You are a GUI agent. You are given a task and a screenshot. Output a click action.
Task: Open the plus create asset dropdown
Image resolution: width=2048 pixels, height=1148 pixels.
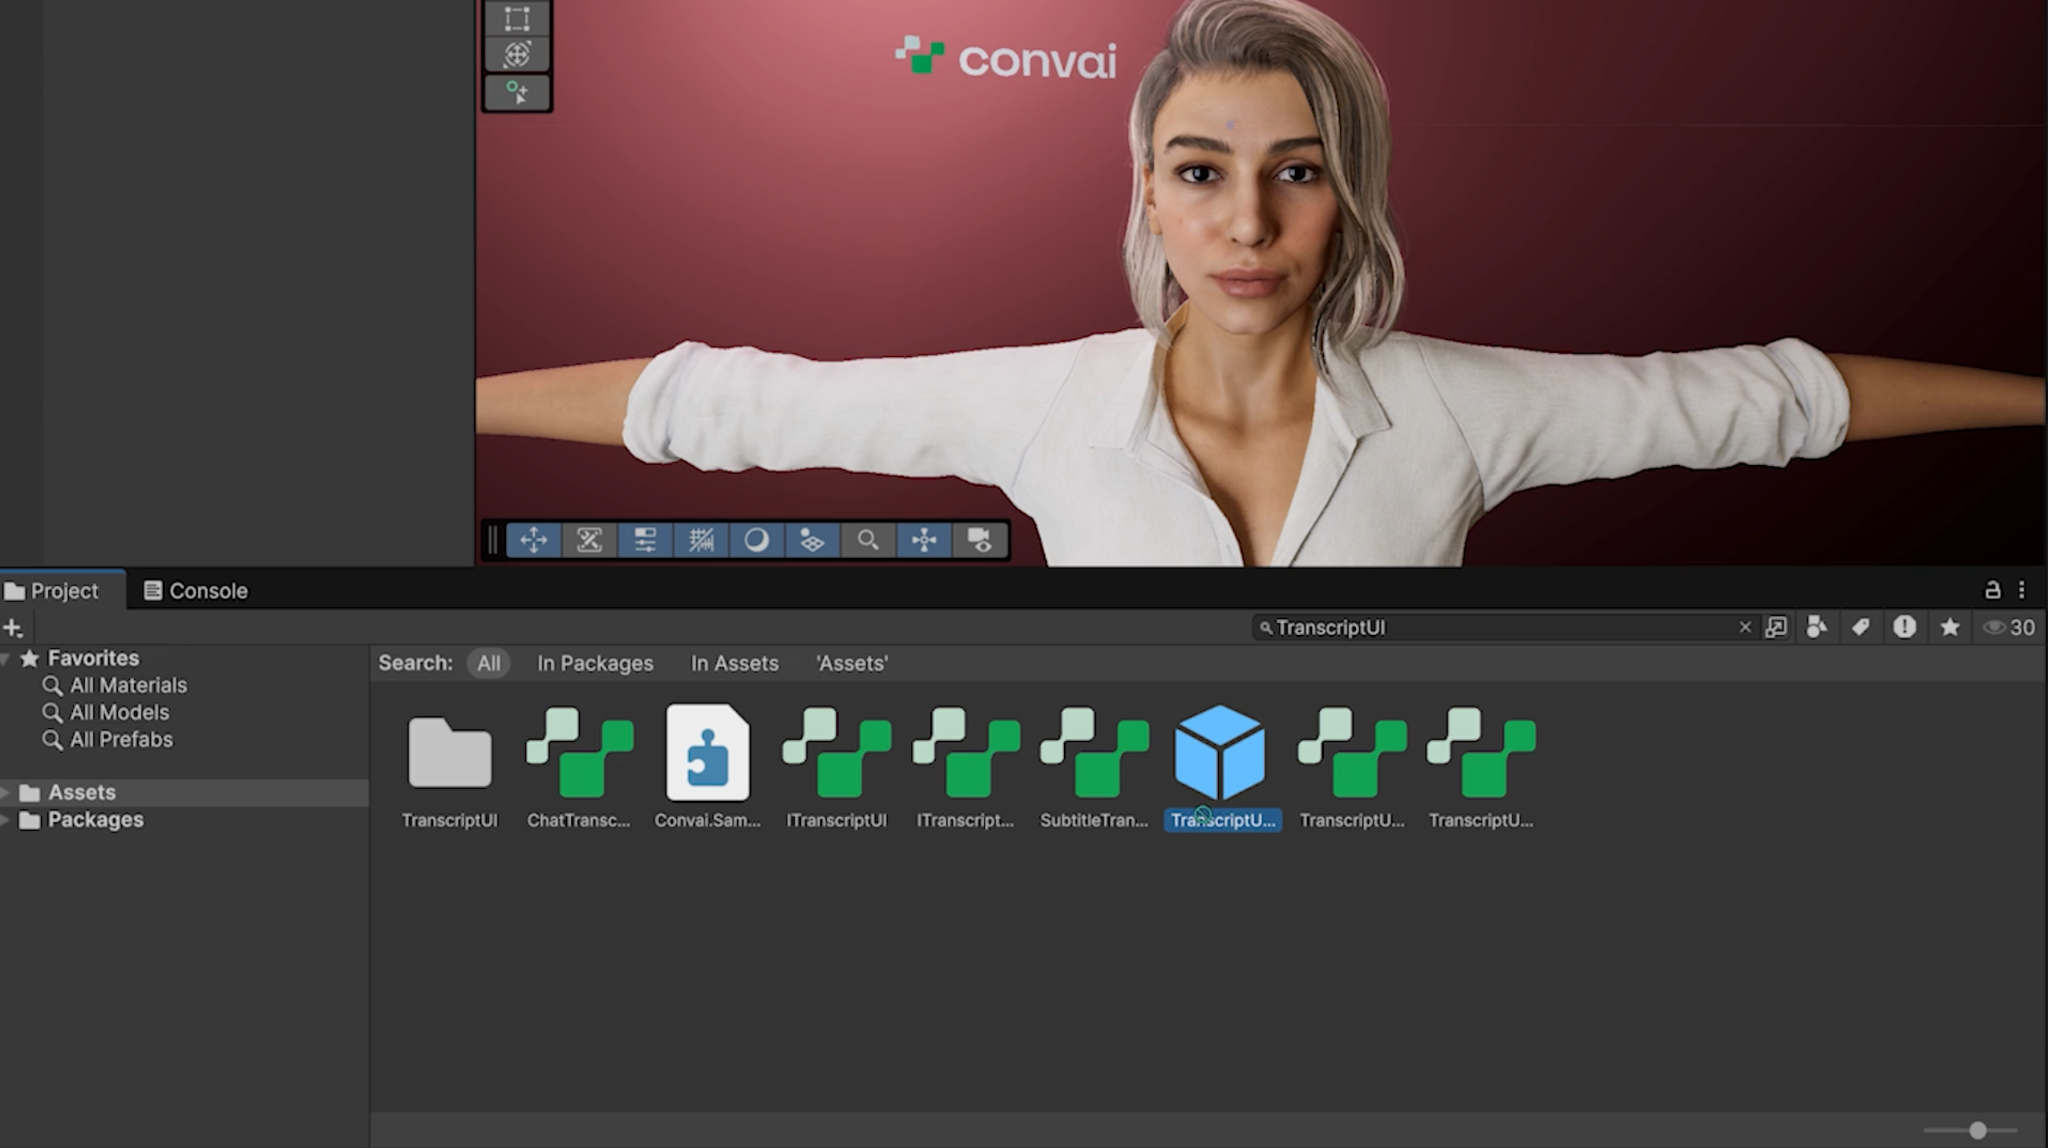13,628
